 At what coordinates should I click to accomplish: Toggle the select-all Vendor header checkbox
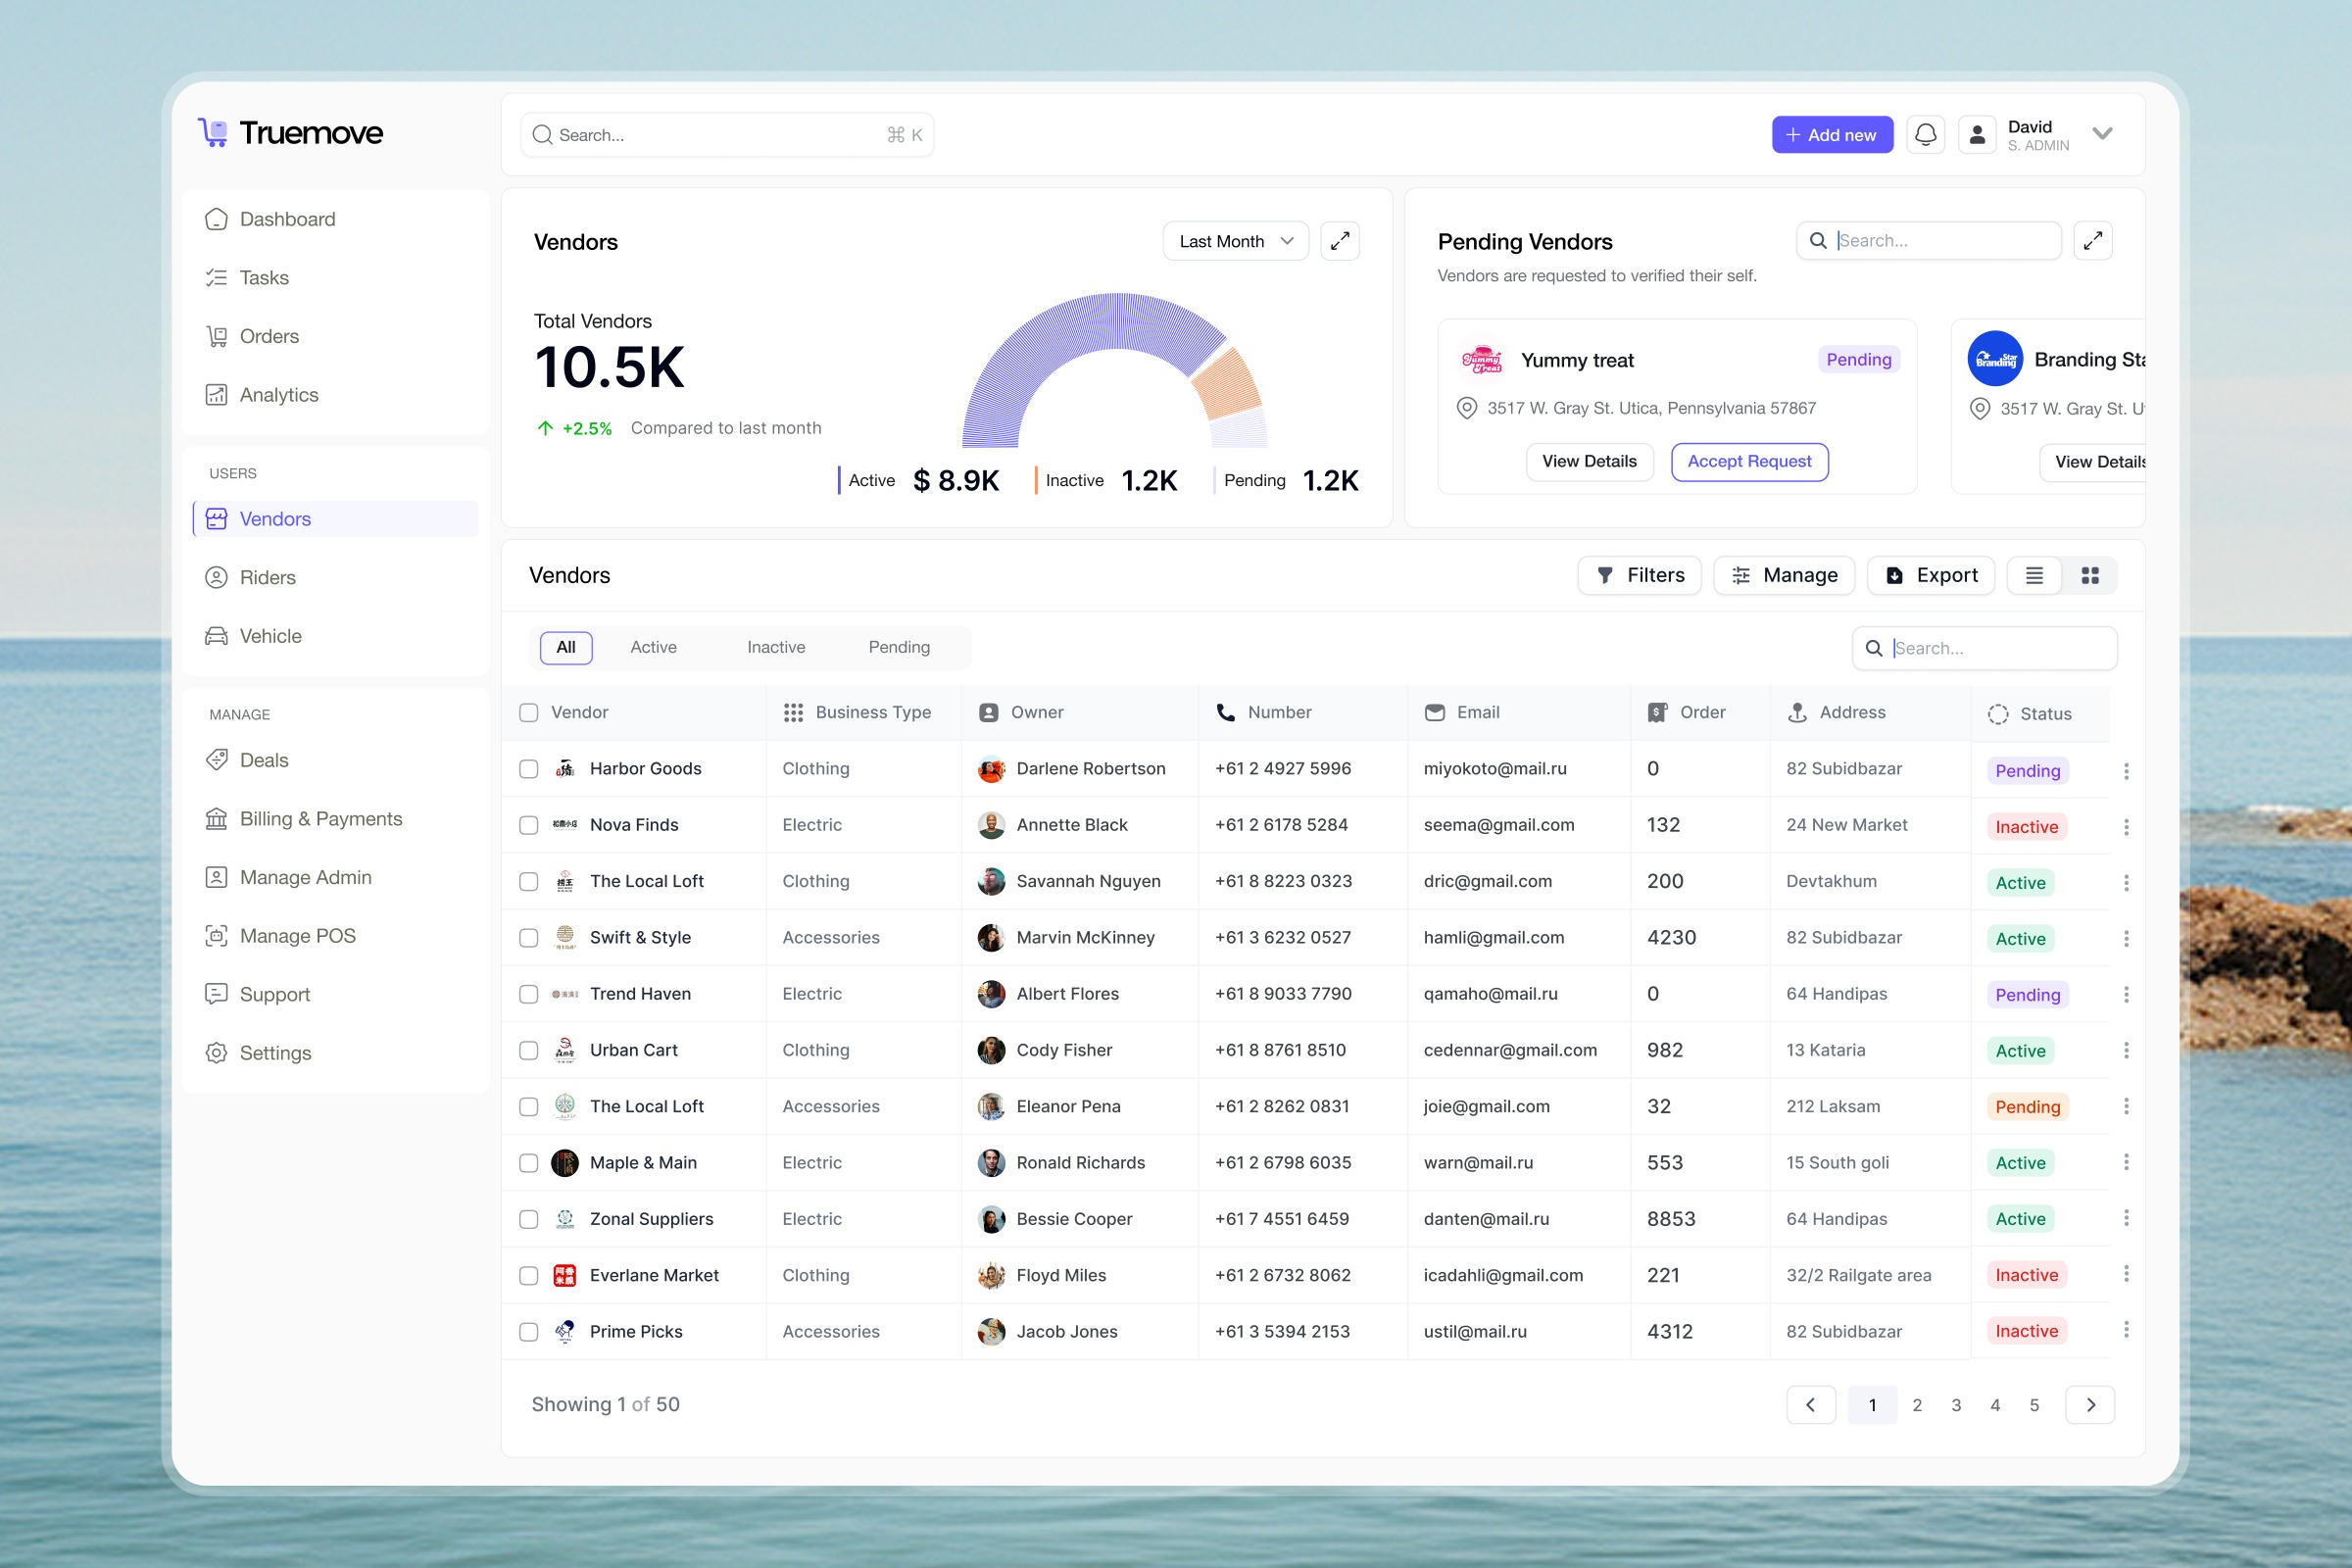point(529,712)
